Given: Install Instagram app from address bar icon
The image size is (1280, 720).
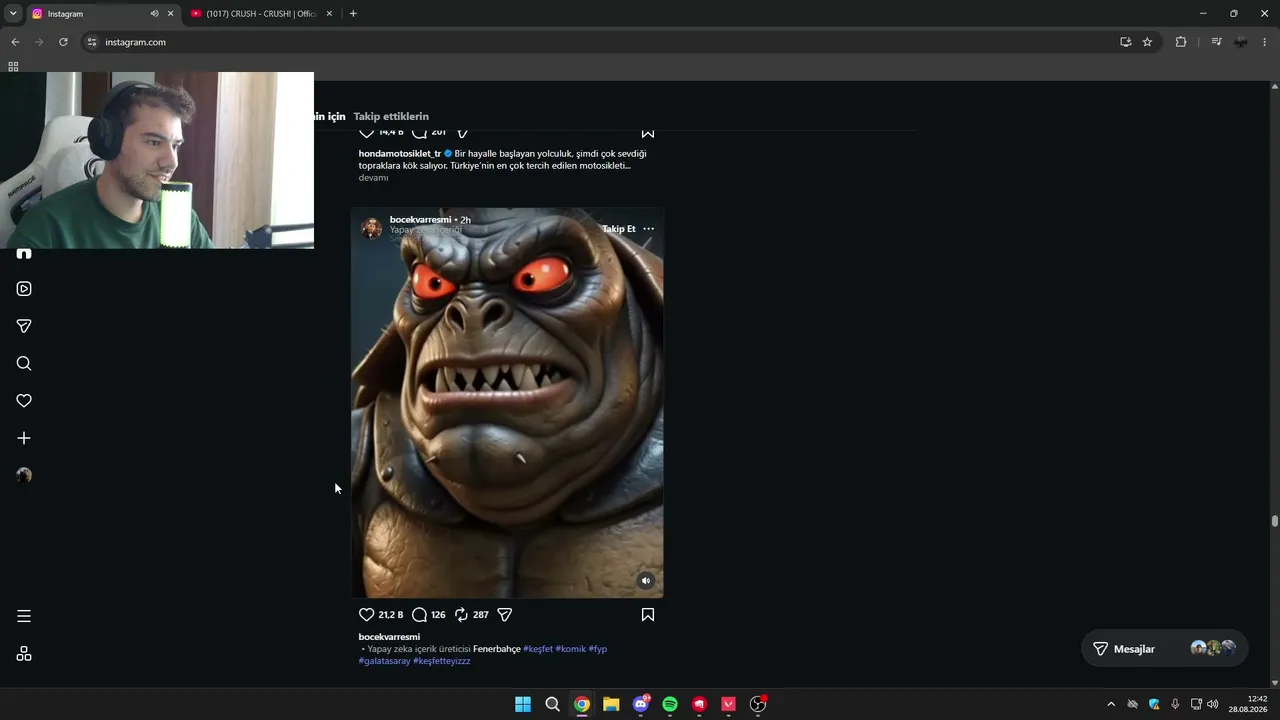Looking at the screenshot, I should pos(1126,42).
